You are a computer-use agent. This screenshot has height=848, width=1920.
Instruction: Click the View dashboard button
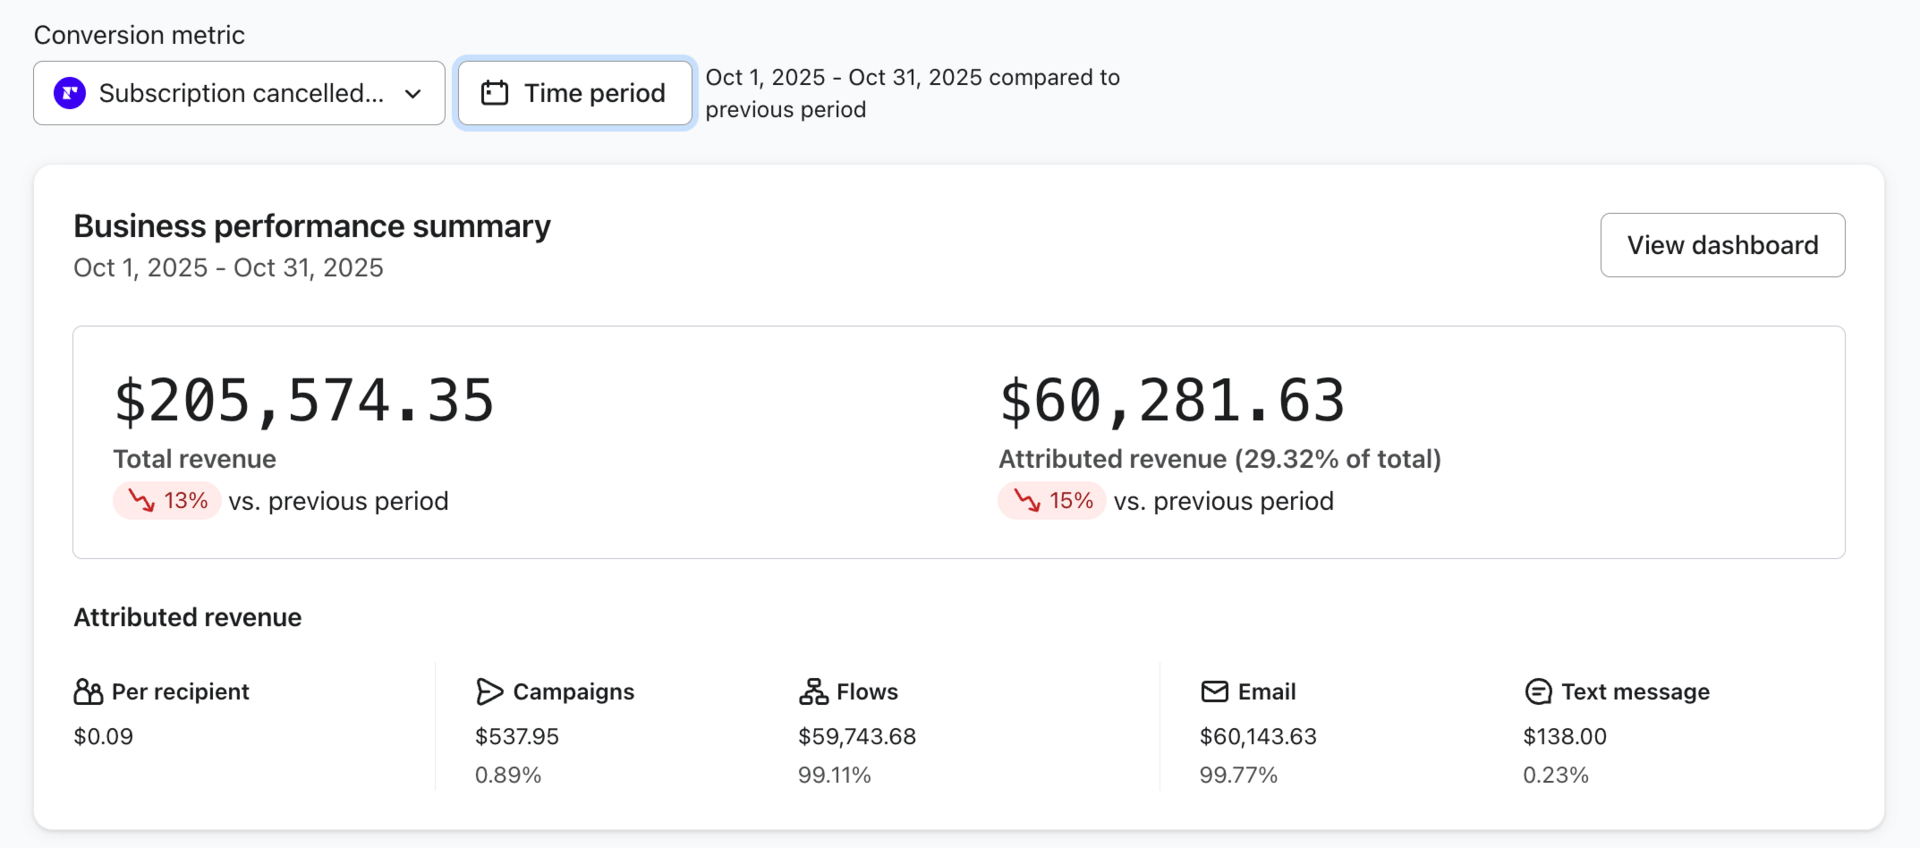pyautogui.click(x=1722, y=245)
